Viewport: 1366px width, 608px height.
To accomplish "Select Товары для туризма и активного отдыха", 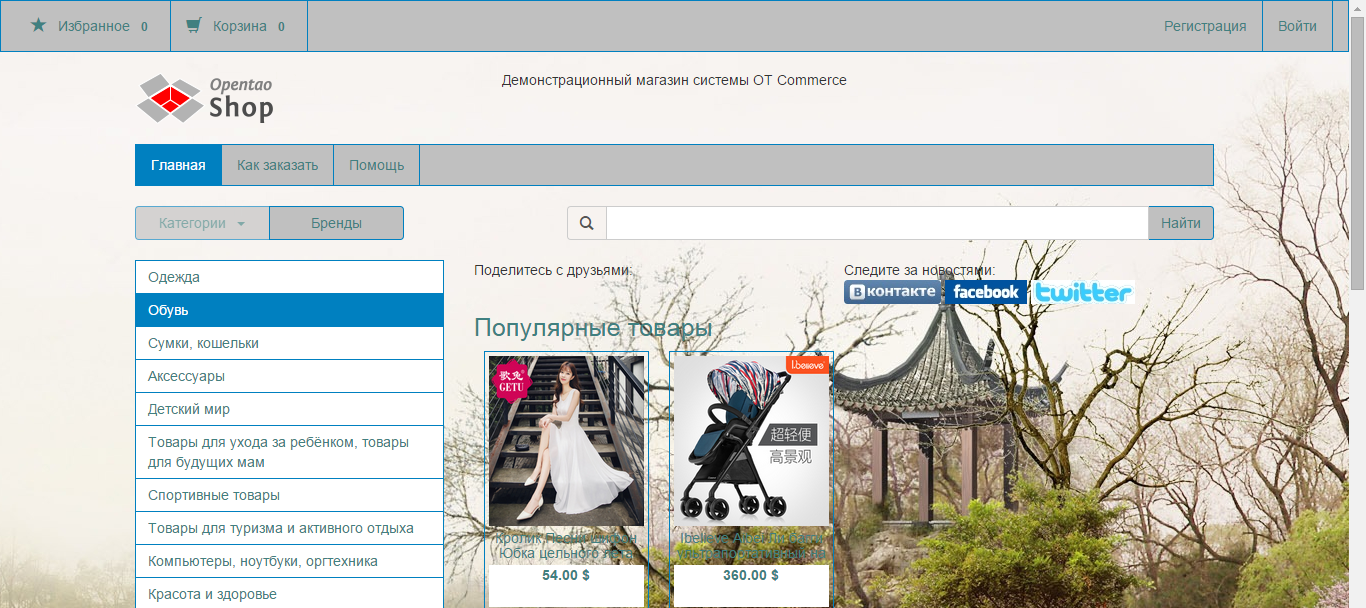I will (289, 528).
